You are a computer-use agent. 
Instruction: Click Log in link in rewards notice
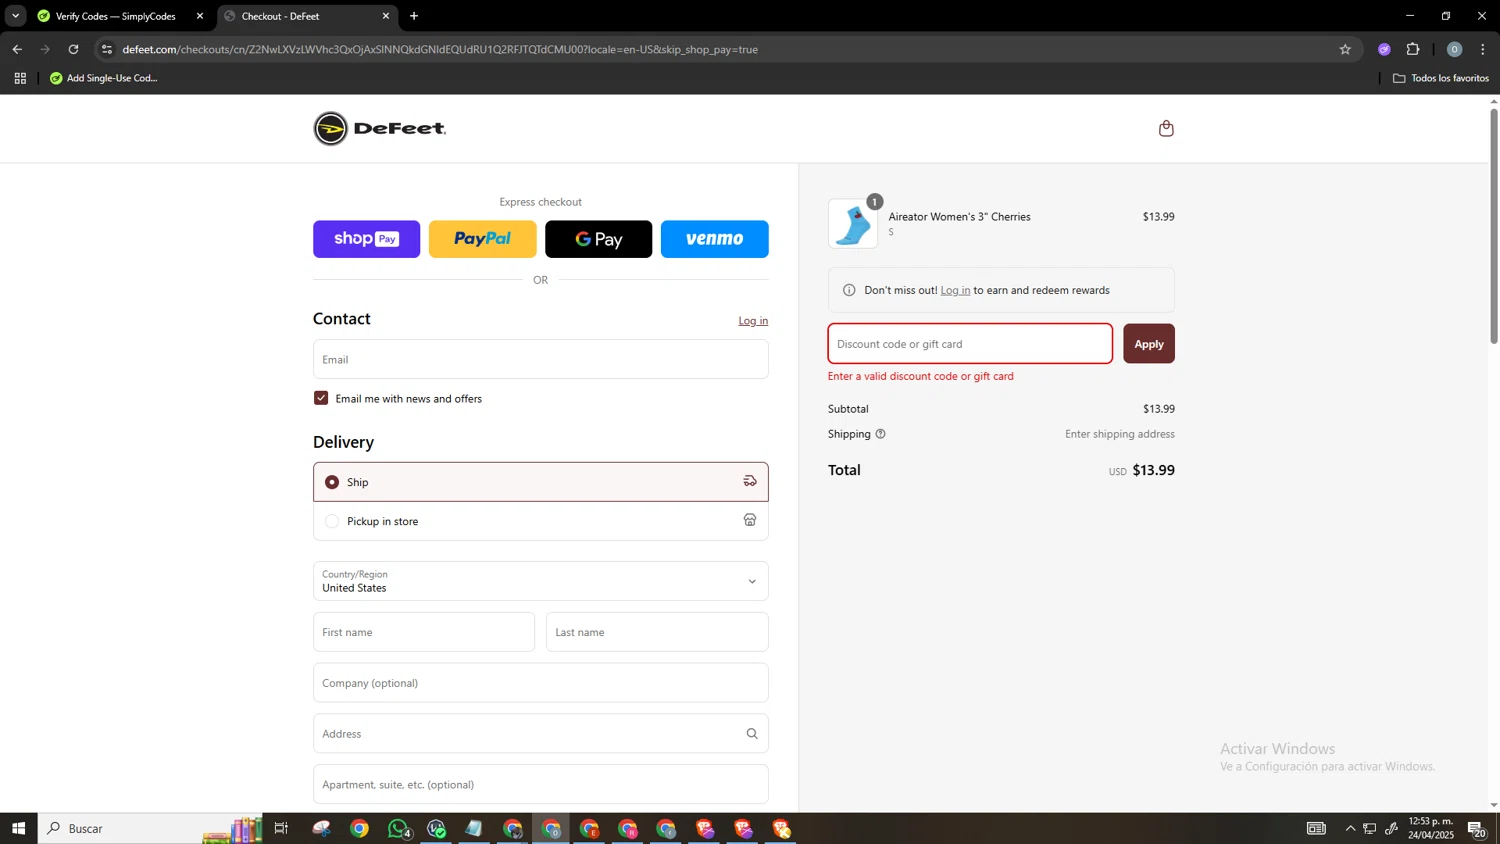click(955, 290)
